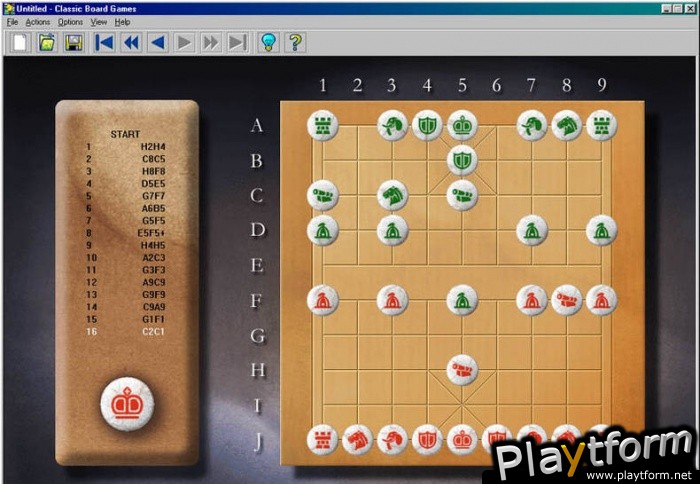700x484 pixels.
Task: Select green cannon at C1
Action: pyautogui.click(x=322, y=195)
